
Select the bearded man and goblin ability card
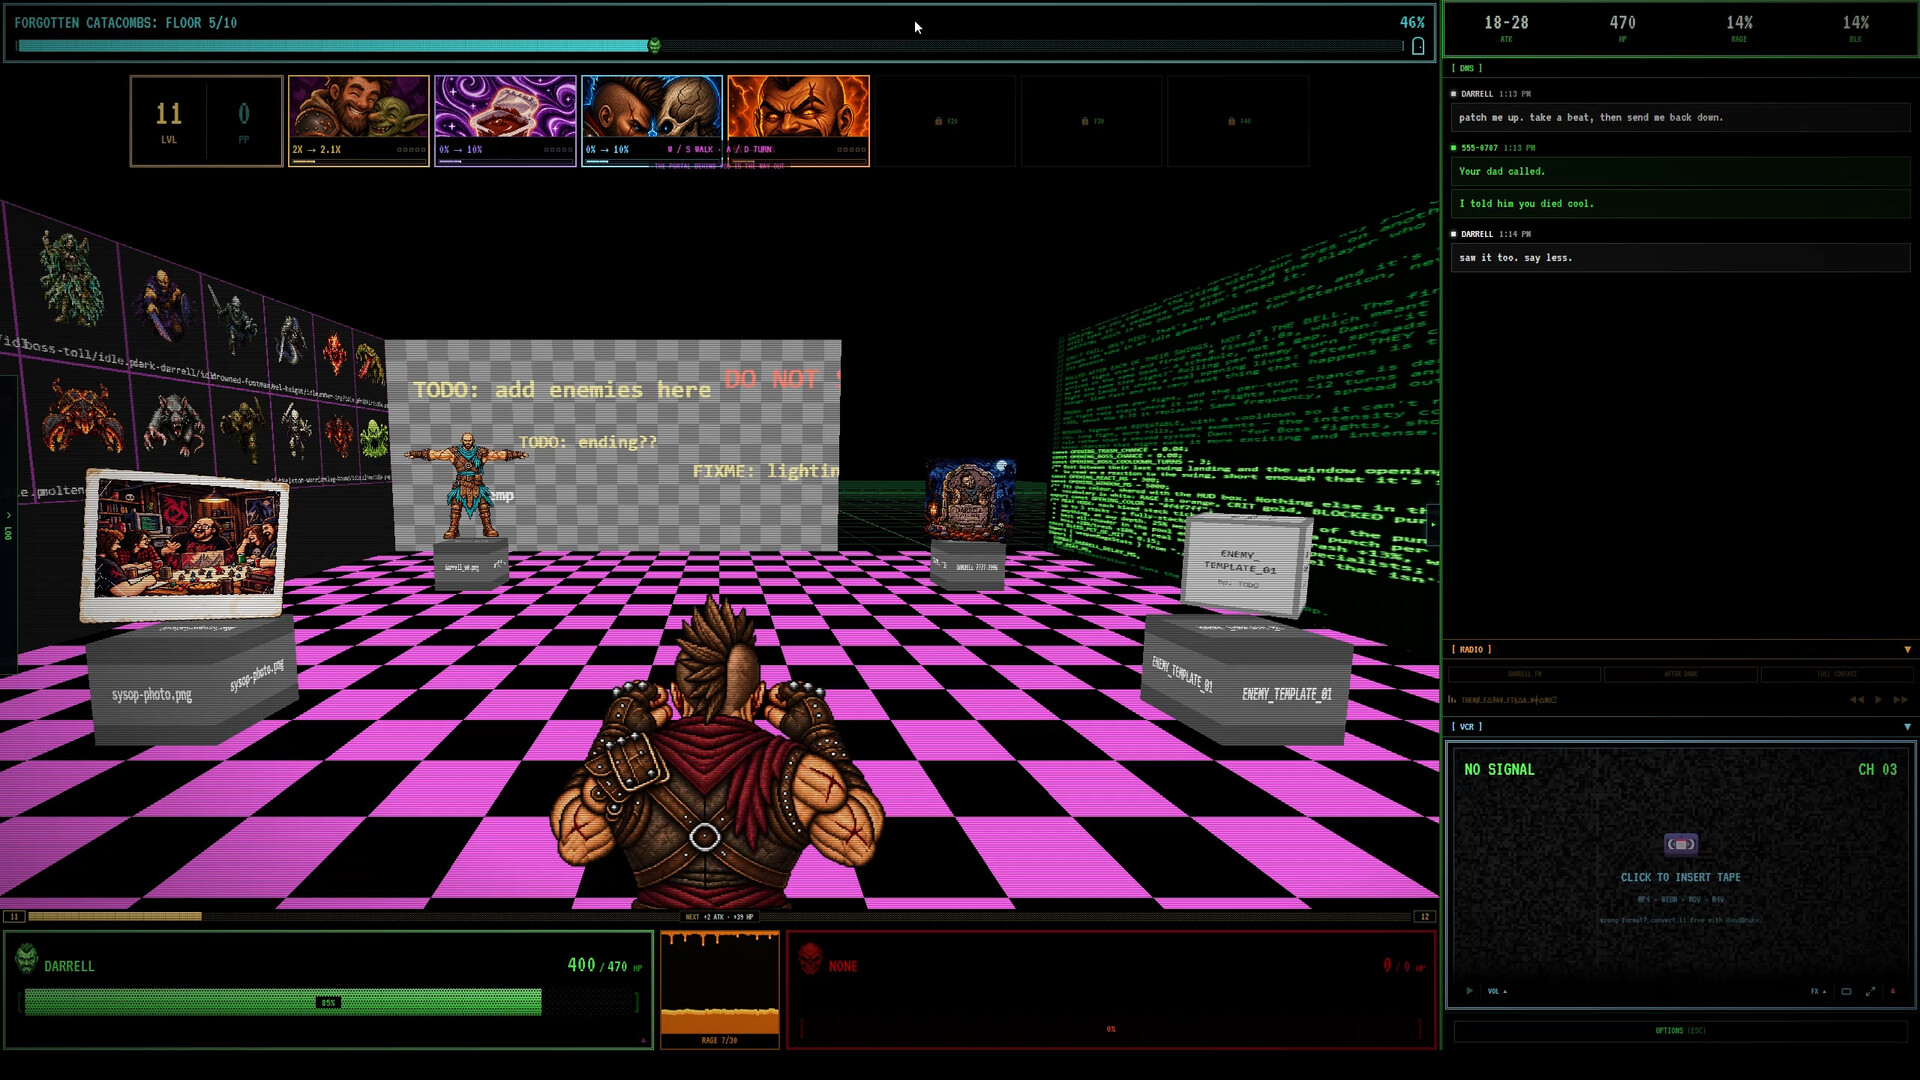click(x=359, y=121)
